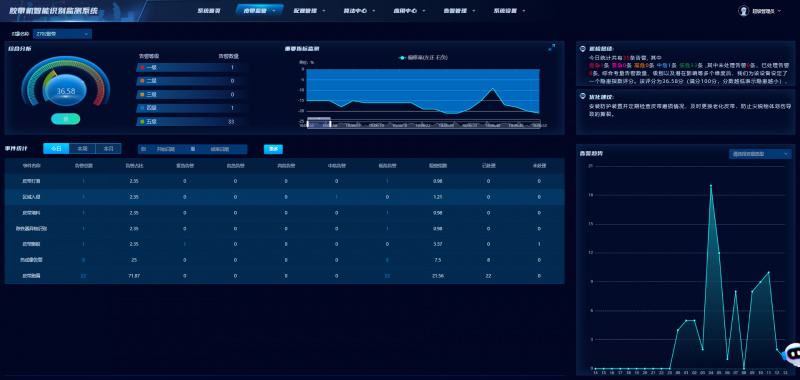Open the 算法中心 navigation menu
This screenshot has width=800, height=380.
pos(355,10)
